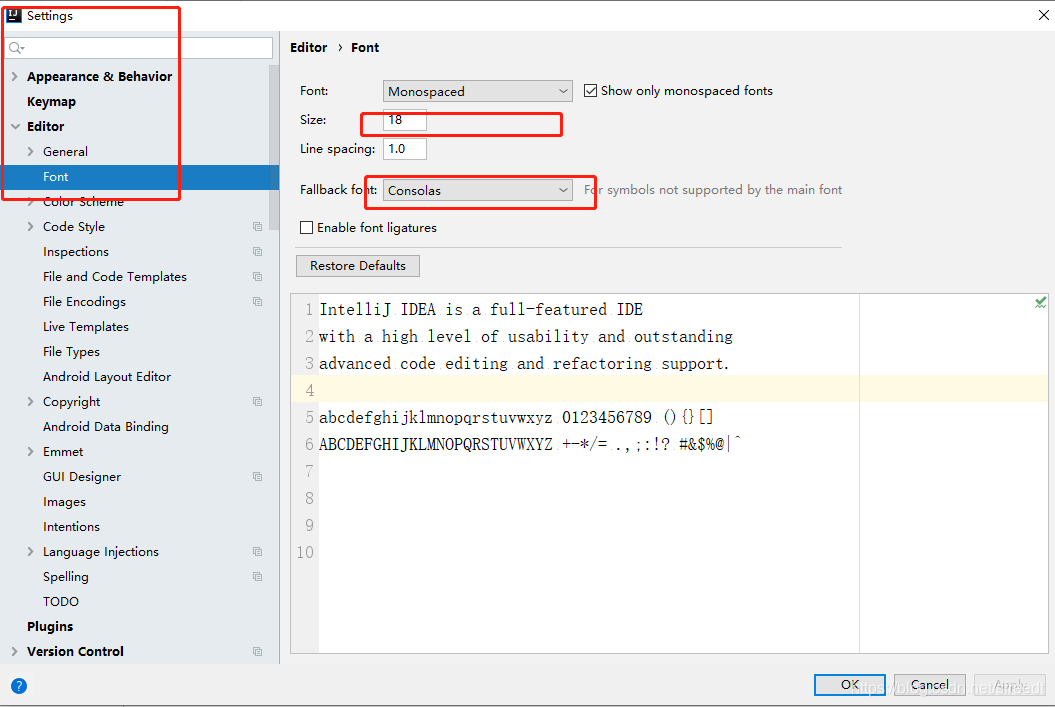This screenshot has width=1055, height=707.
Task: Click the Size field showing 18
Action: coord(404,120)
